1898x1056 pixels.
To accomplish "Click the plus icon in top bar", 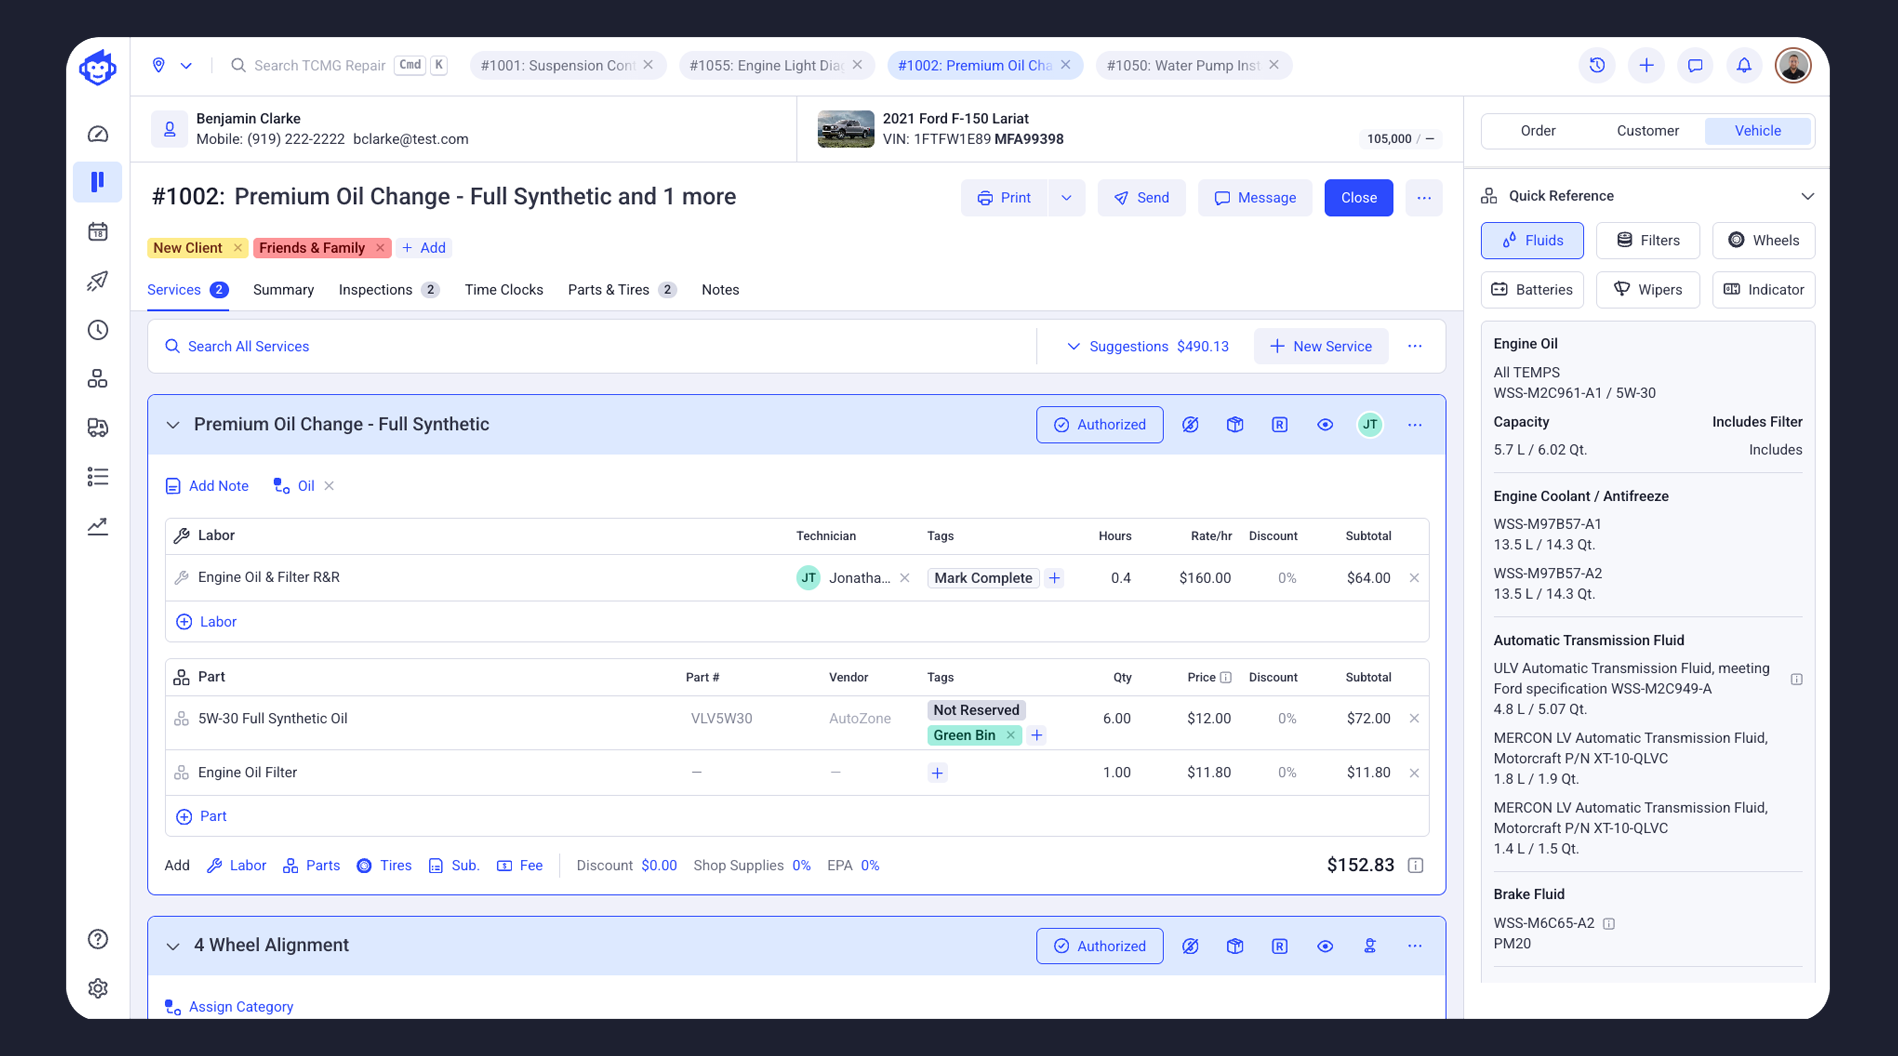I will [1646, 65].
